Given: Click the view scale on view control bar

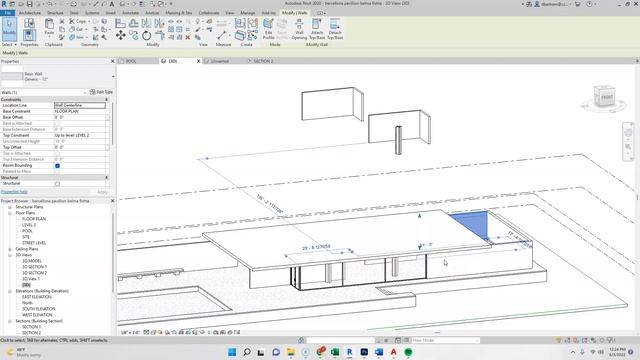Looking at the screenshot, I should pyautogui.click(x=131, y=333).
